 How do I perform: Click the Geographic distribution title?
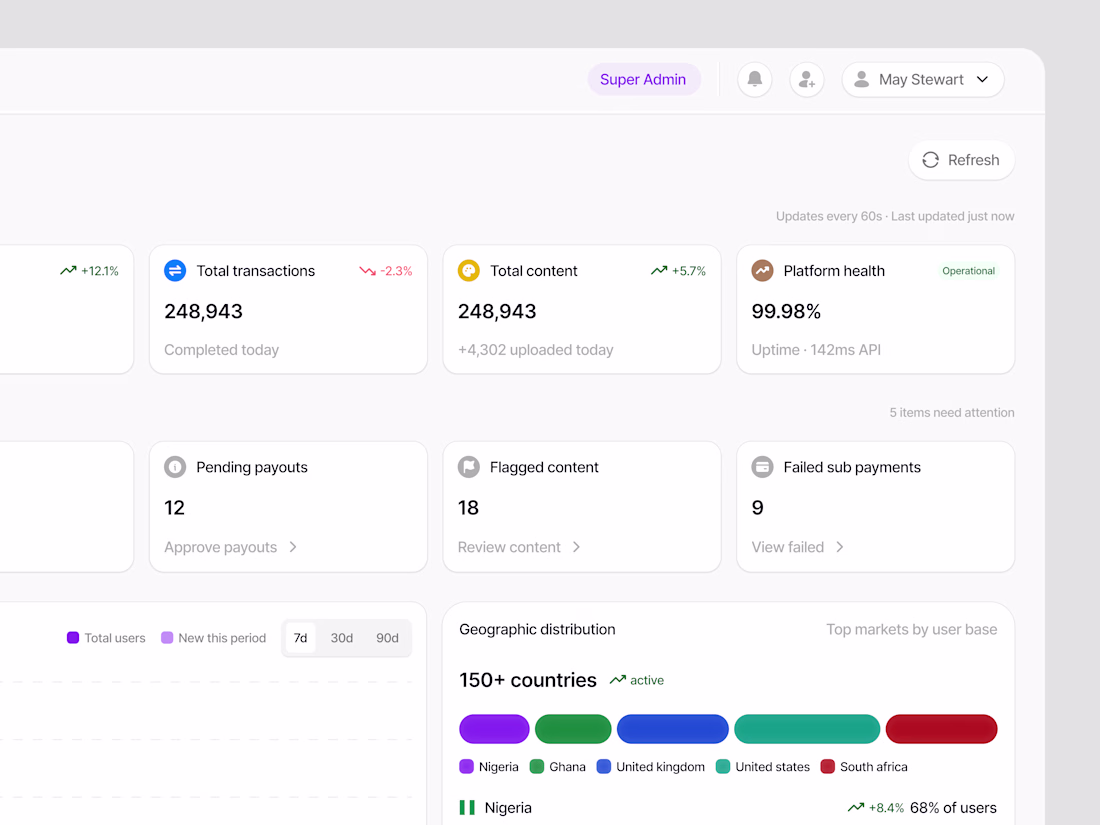537,629
